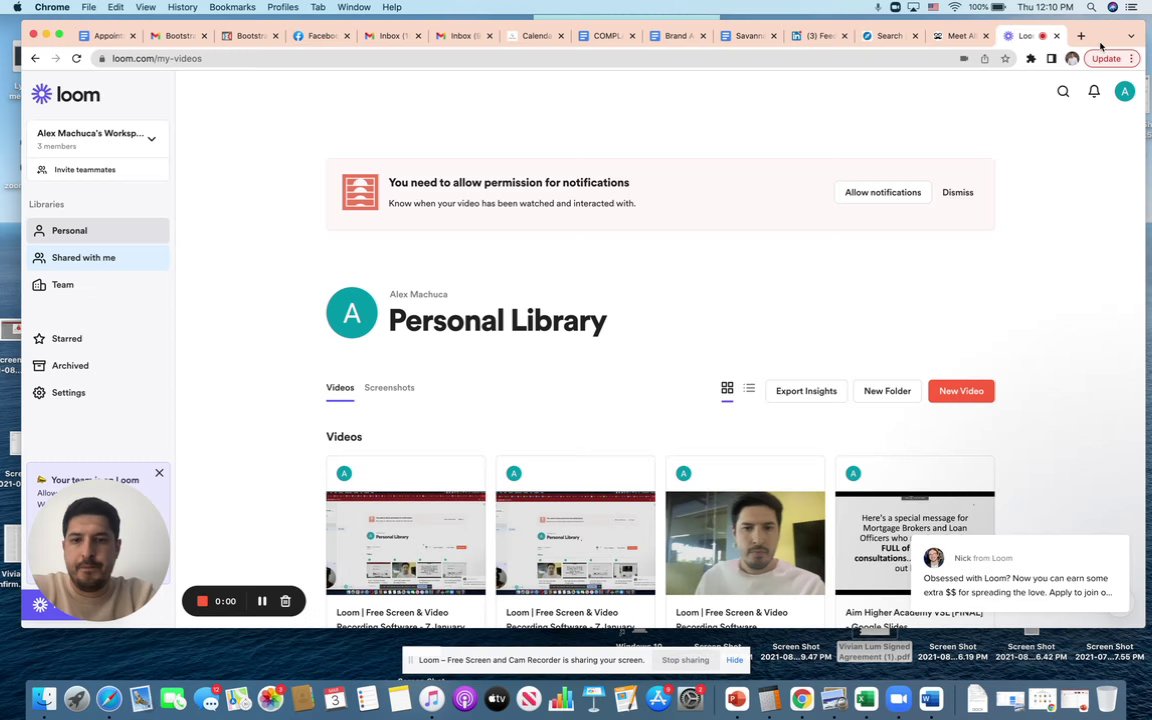Open the account avatar menu in the top right

coord(1124,91)
